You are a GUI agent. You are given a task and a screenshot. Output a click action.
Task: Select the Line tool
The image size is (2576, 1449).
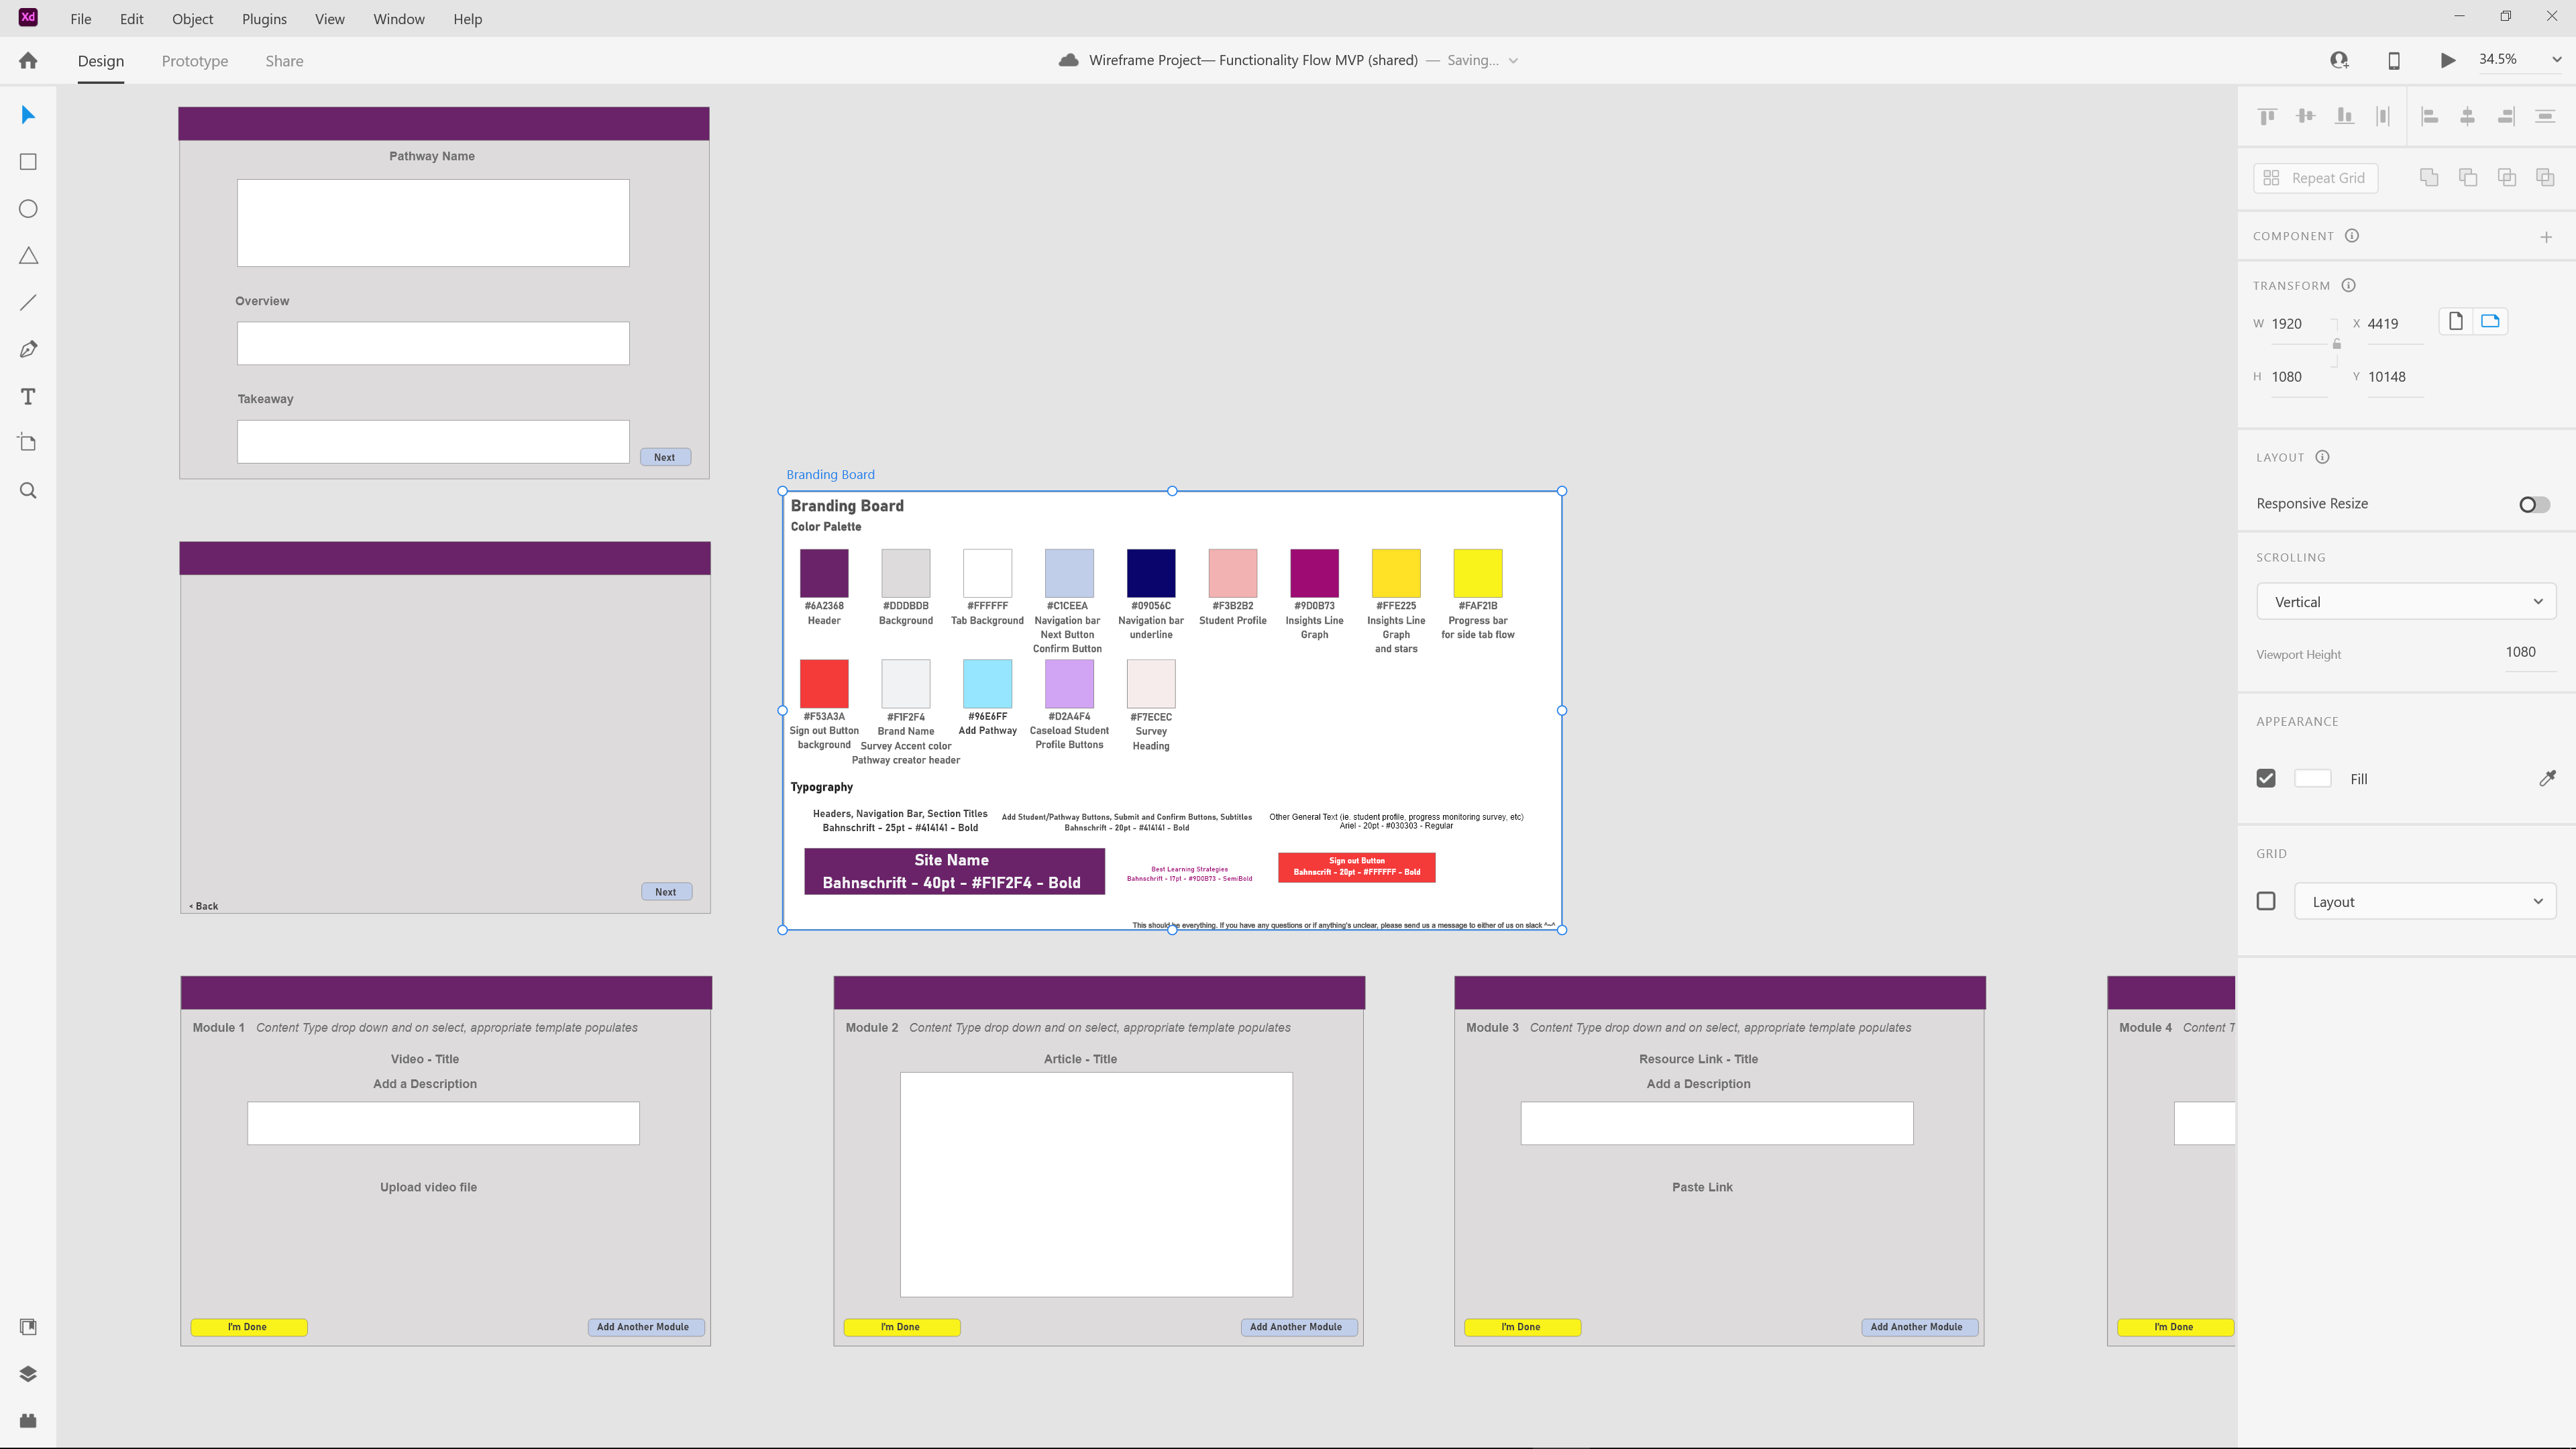tap(28, 302)
